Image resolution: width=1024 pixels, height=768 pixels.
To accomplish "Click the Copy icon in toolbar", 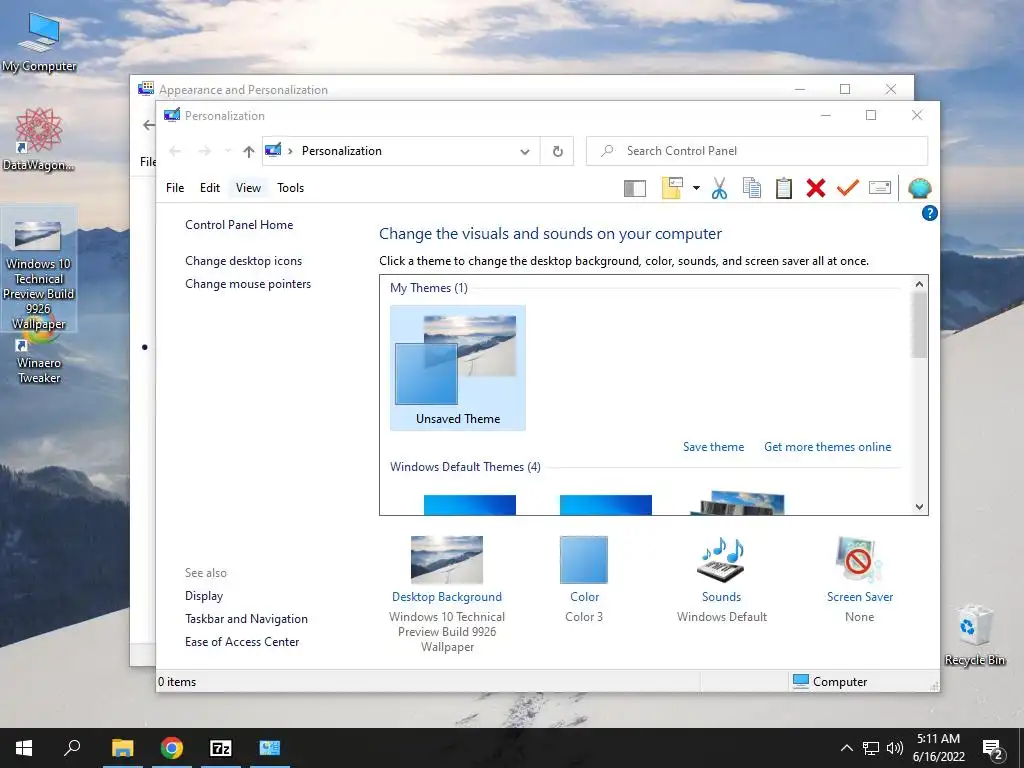I will coord(752,188).
